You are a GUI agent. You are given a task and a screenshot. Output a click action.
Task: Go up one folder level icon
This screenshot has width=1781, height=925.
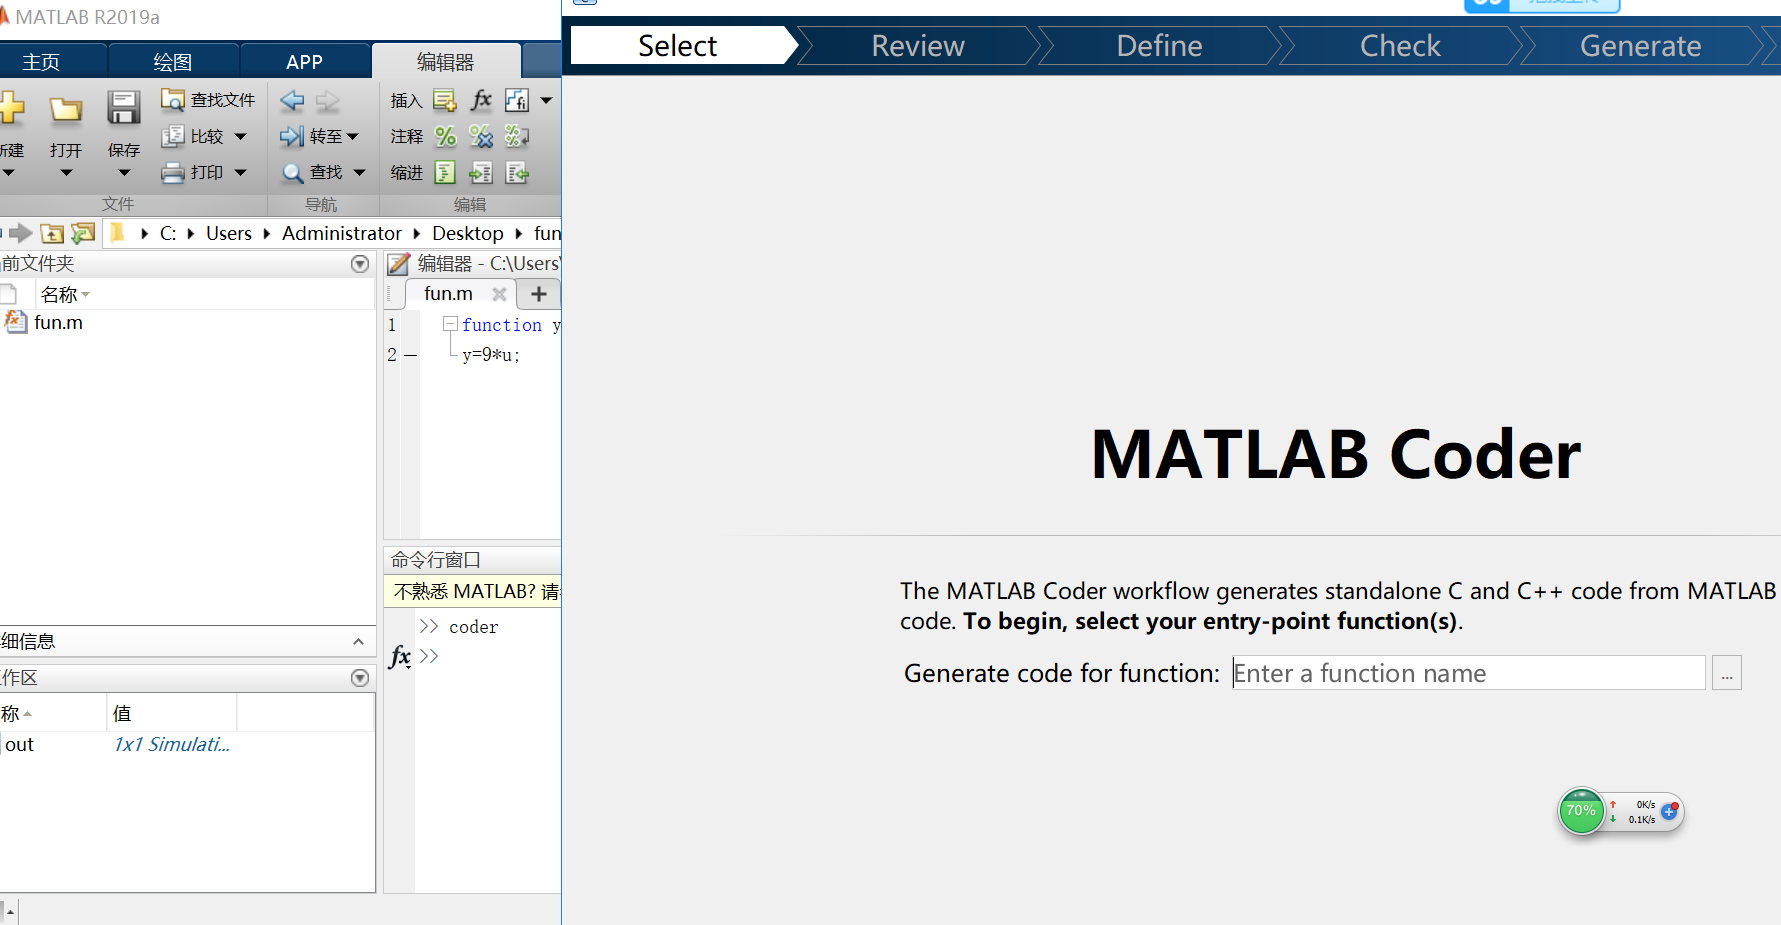coord(52,233)
